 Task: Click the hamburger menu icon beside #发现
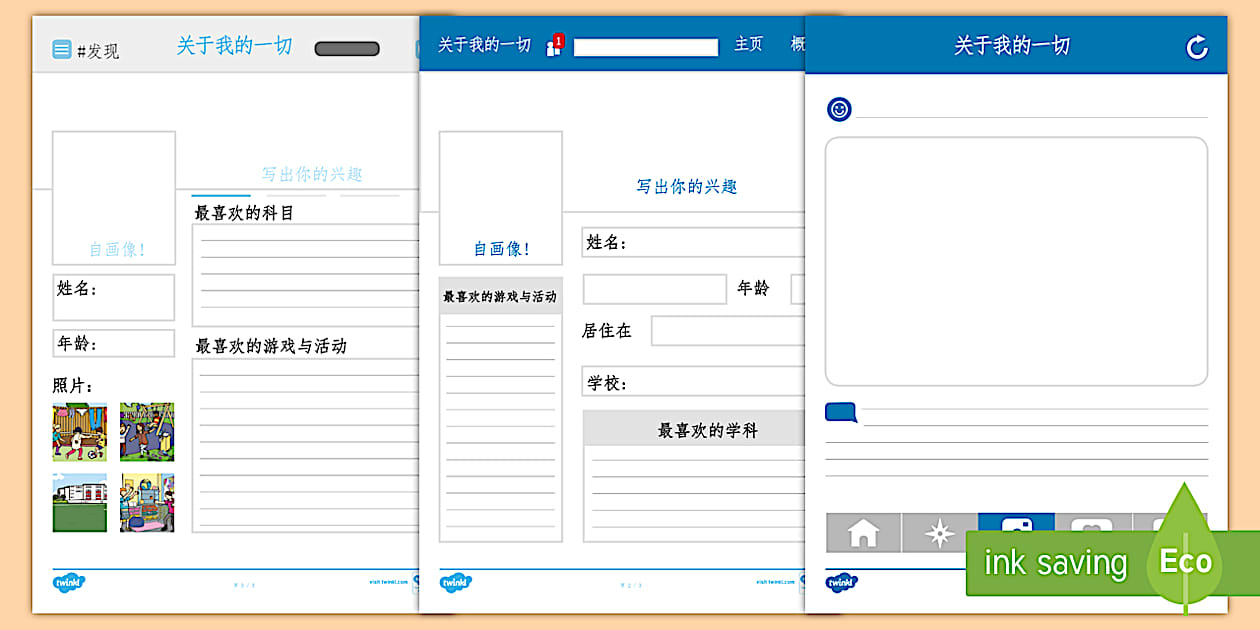(x=62, y=49)
